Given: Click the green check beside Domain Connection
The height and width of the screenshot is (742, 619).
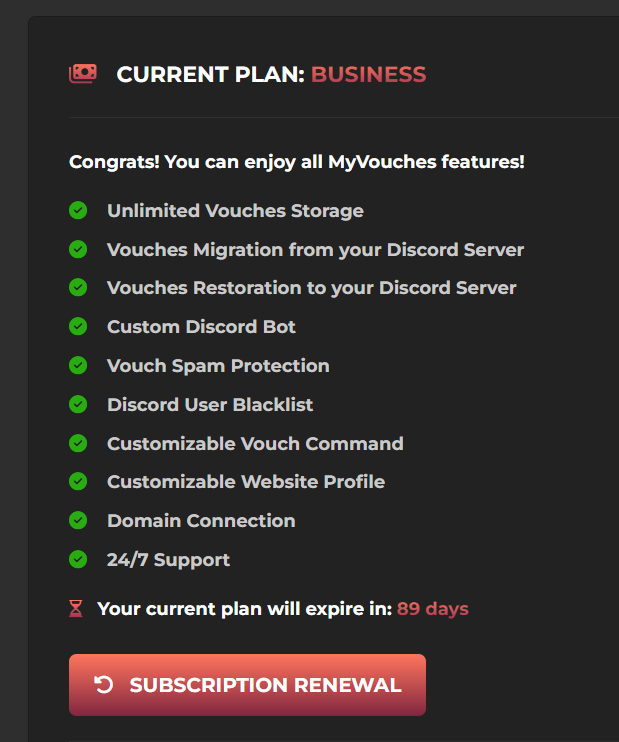Looking at the screenshot, I should [78, 520].
